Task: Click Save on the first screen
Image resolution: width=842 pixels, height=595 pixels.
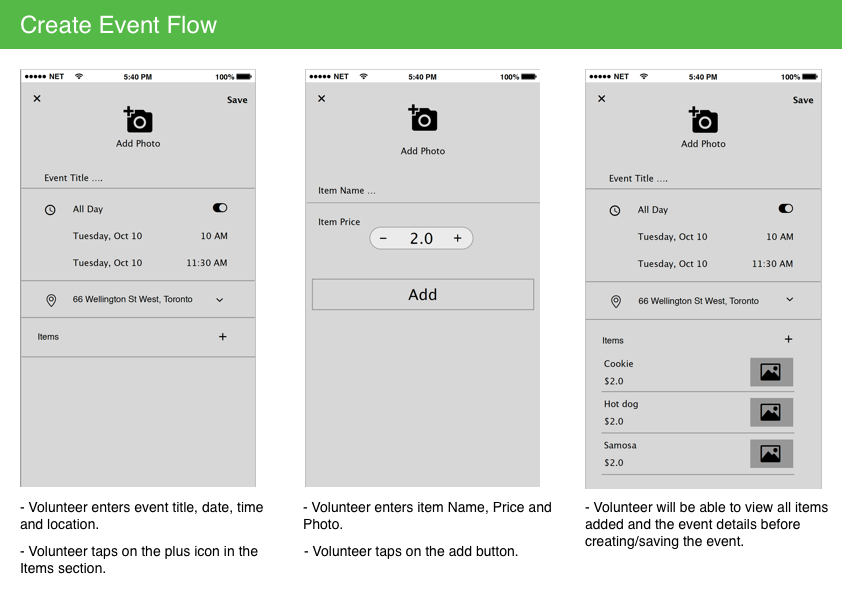Action: pos(237,99)
